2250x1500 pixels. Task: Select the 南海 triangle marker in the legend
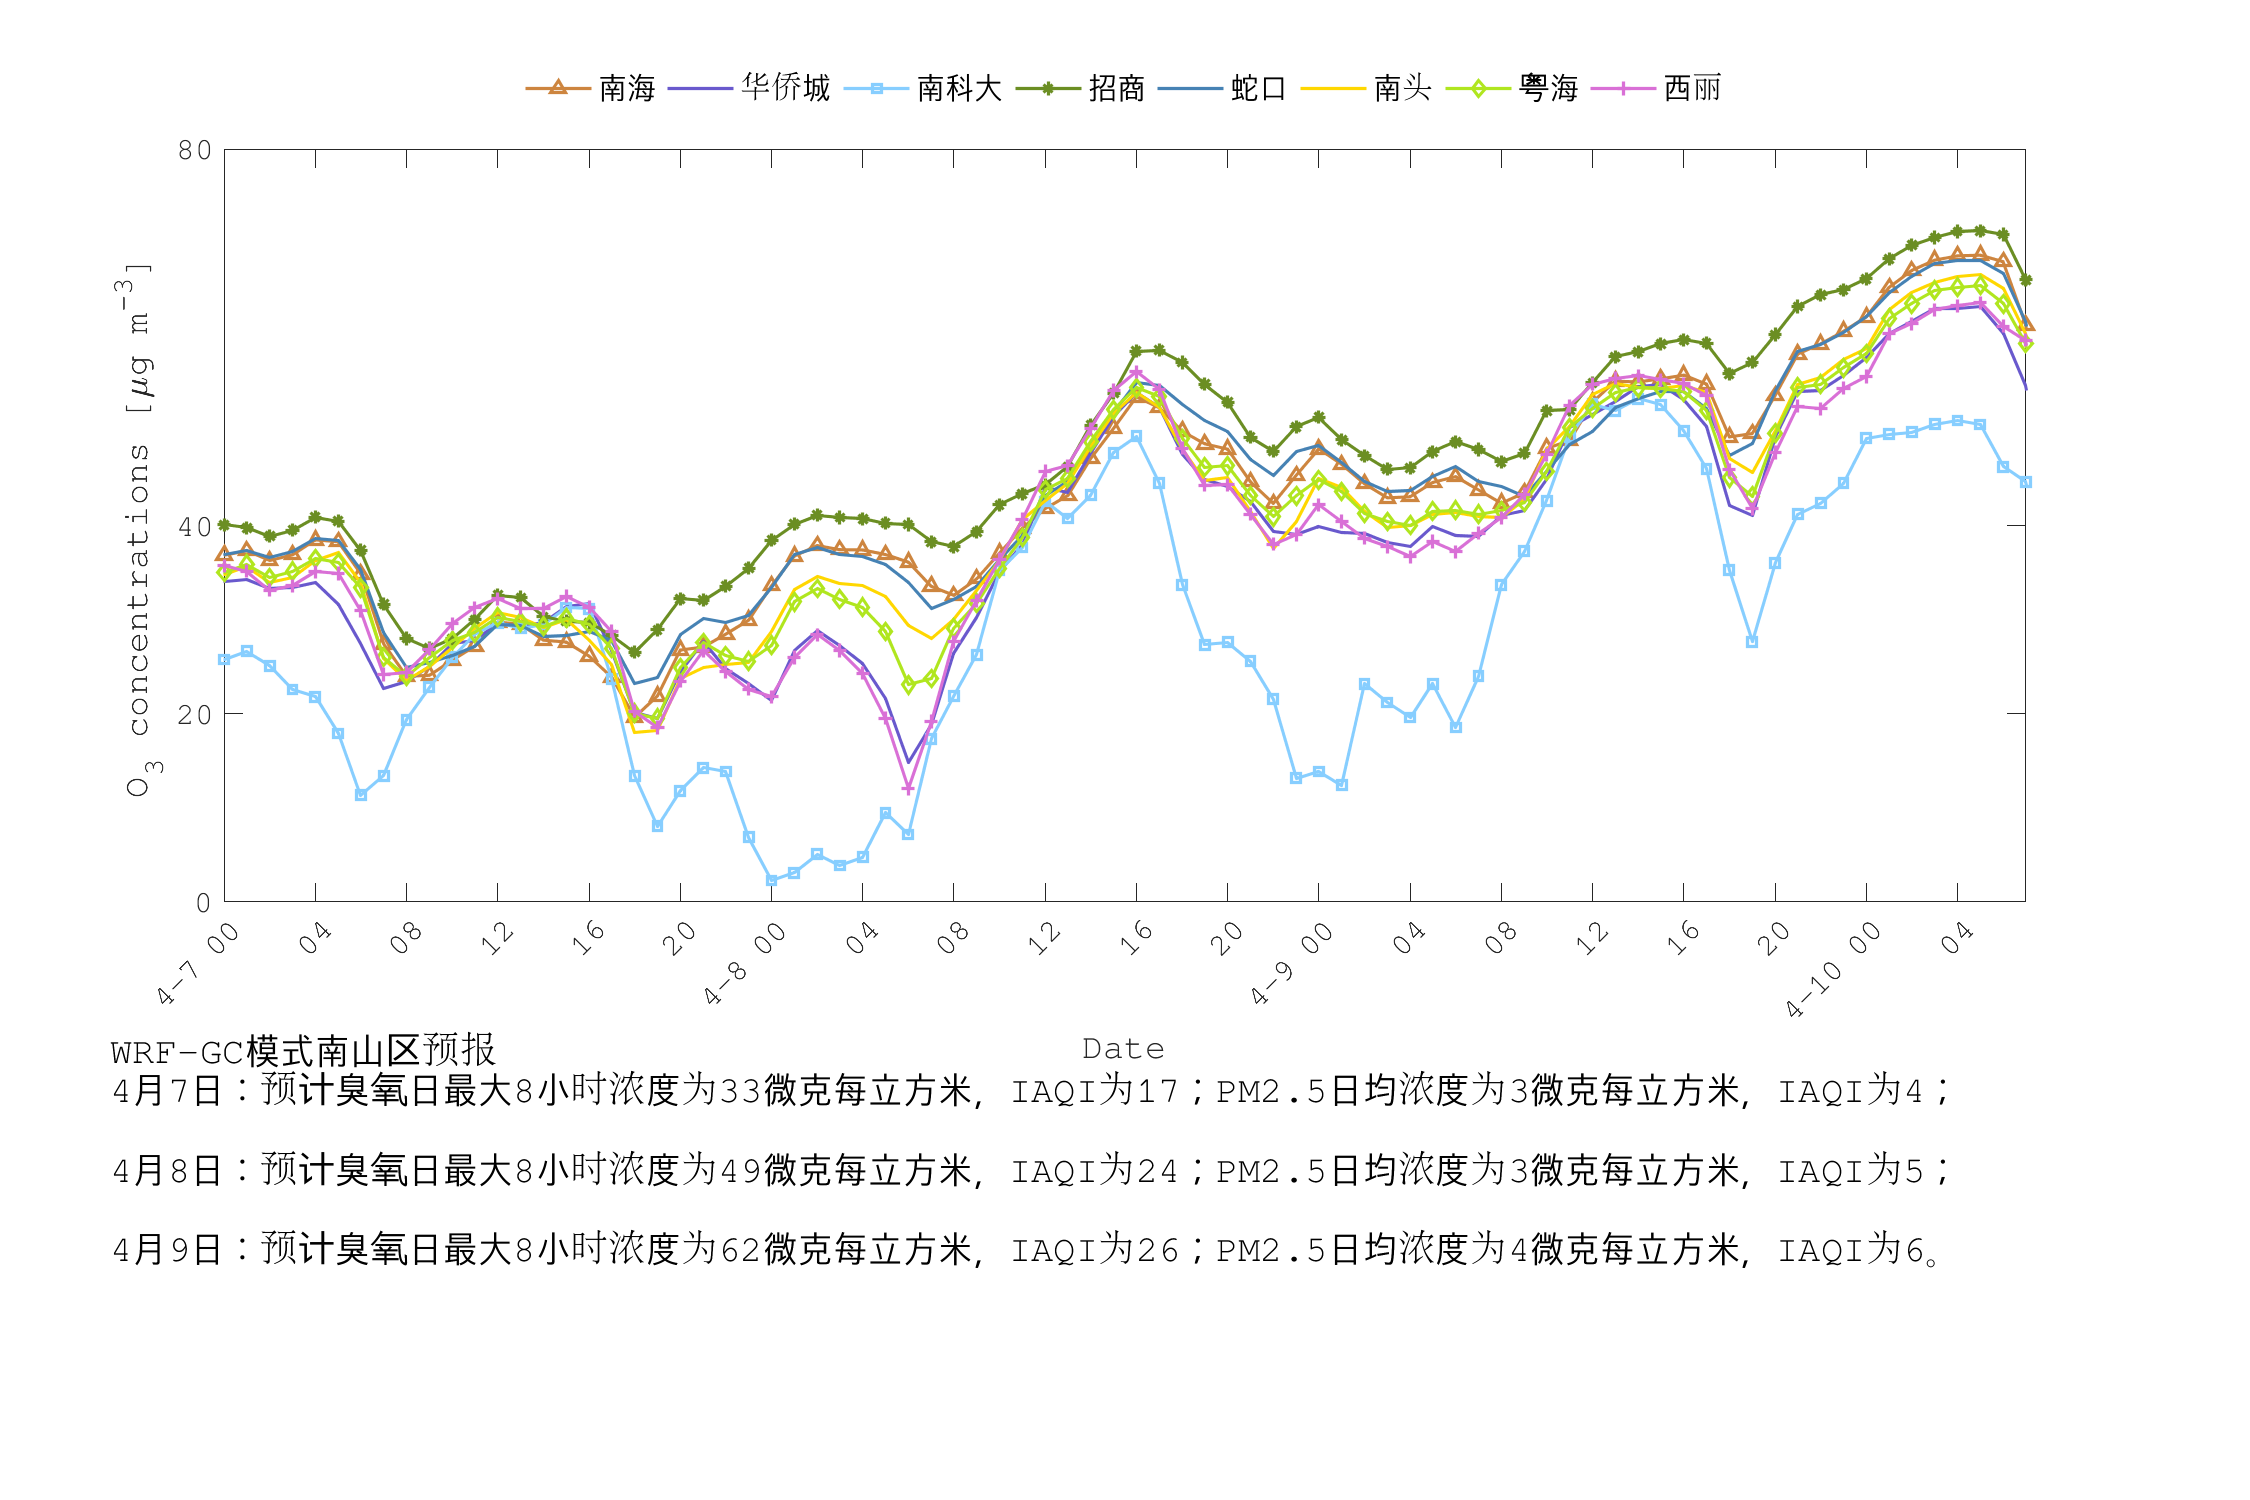pyautogui.click(x=556, y=89)
